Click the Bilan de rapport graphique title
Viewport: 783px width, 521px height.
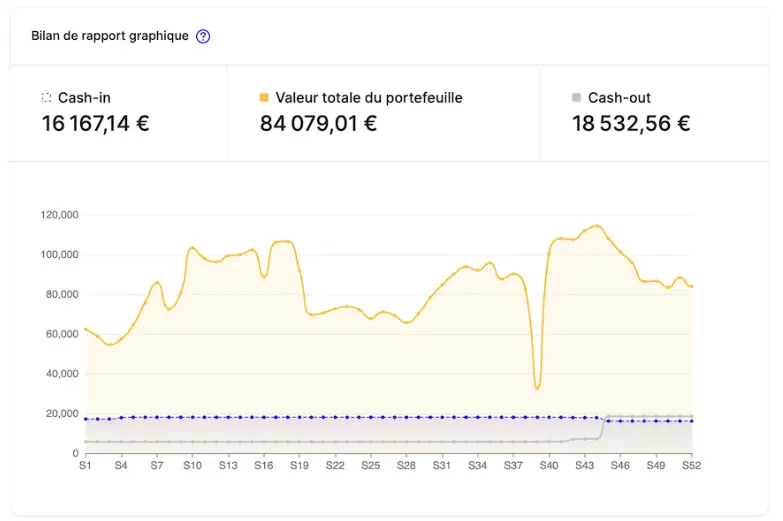pyautogui.click(x=109, y=36)
